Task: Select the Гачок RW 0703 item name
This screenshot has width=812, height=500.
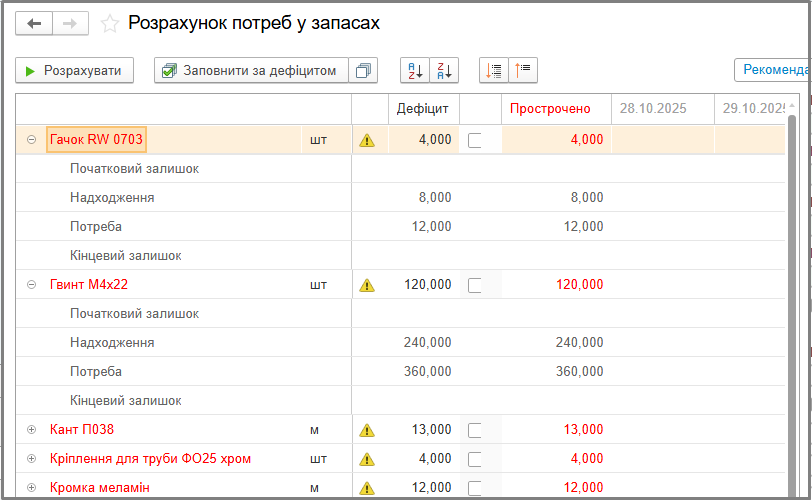Action: point(96,140)
